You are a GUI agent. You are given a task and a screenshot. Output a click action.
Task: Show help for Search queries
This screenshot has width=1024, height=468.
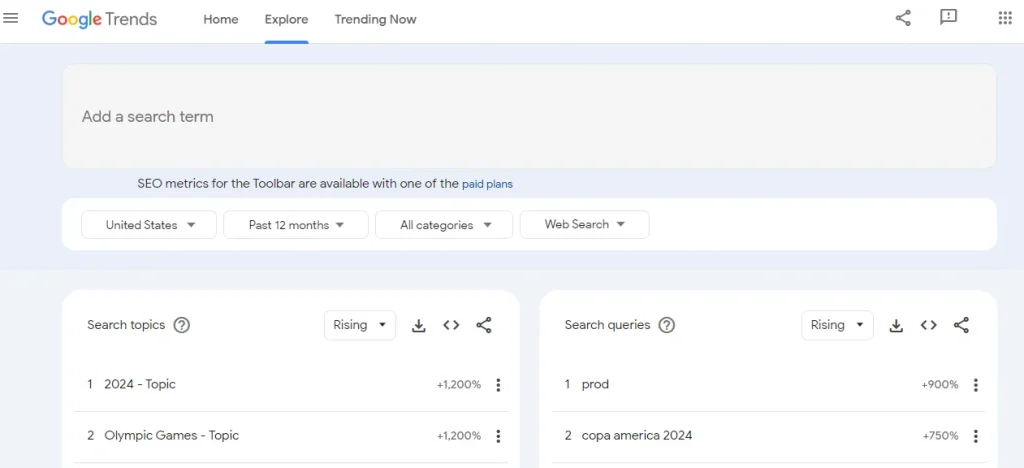[x=666, y=325]
